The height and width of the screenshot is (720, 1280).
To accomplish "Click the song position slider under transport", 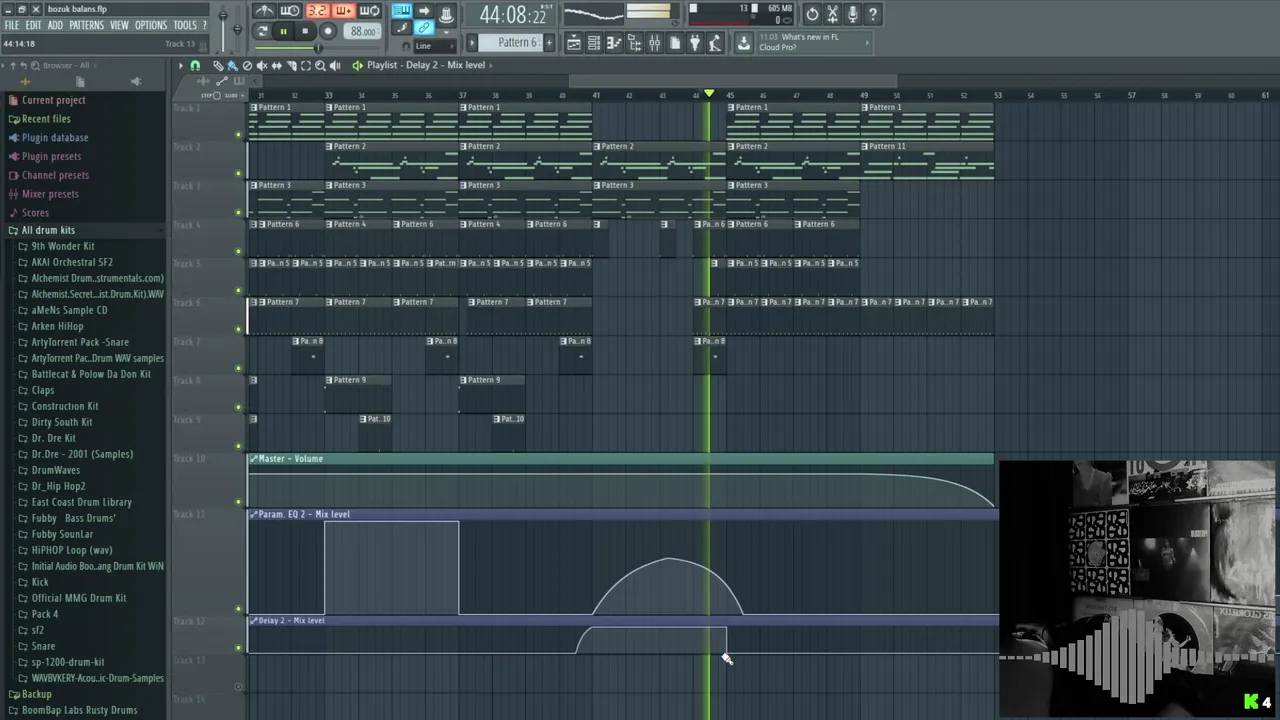I will tap(316, 48).
